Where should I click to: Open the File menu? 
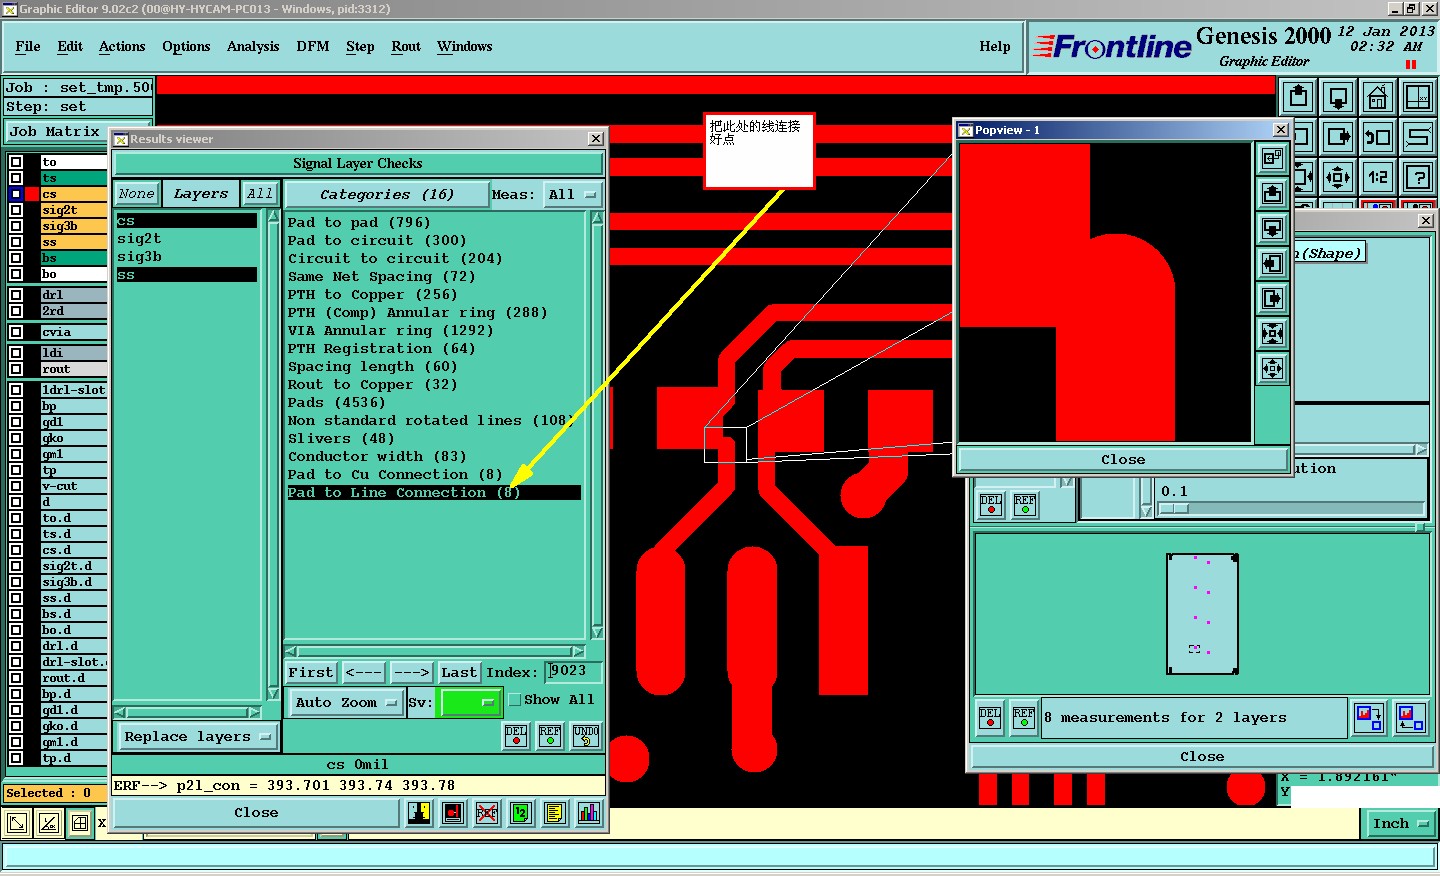pyautogui.click(x=28, y=47)
